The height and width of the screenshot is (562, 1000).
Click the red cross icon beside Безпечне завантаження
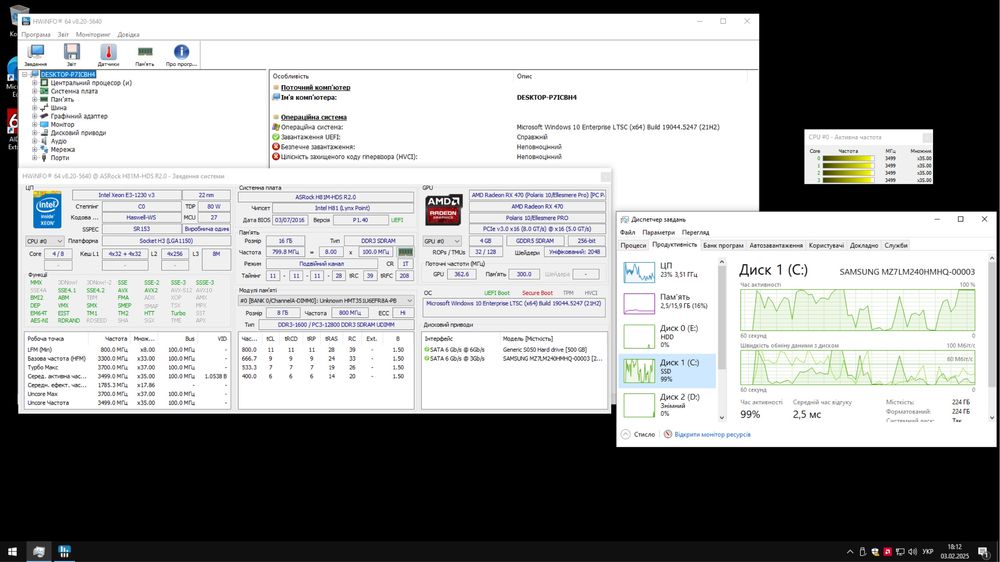point(276,147)
